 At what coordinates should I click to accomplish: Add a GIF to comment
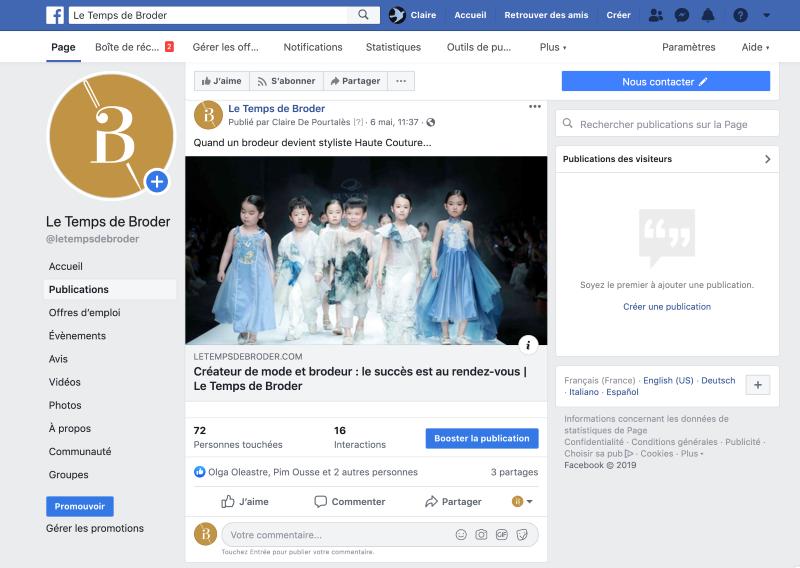(502, 535)
